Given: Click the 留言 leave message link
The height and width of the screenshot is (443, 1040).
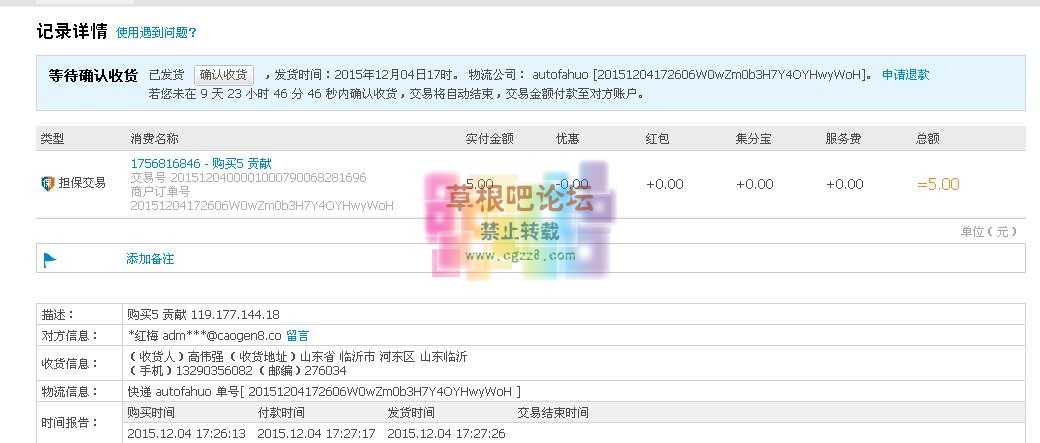Looking at the screenshot, I should (297, 336).
